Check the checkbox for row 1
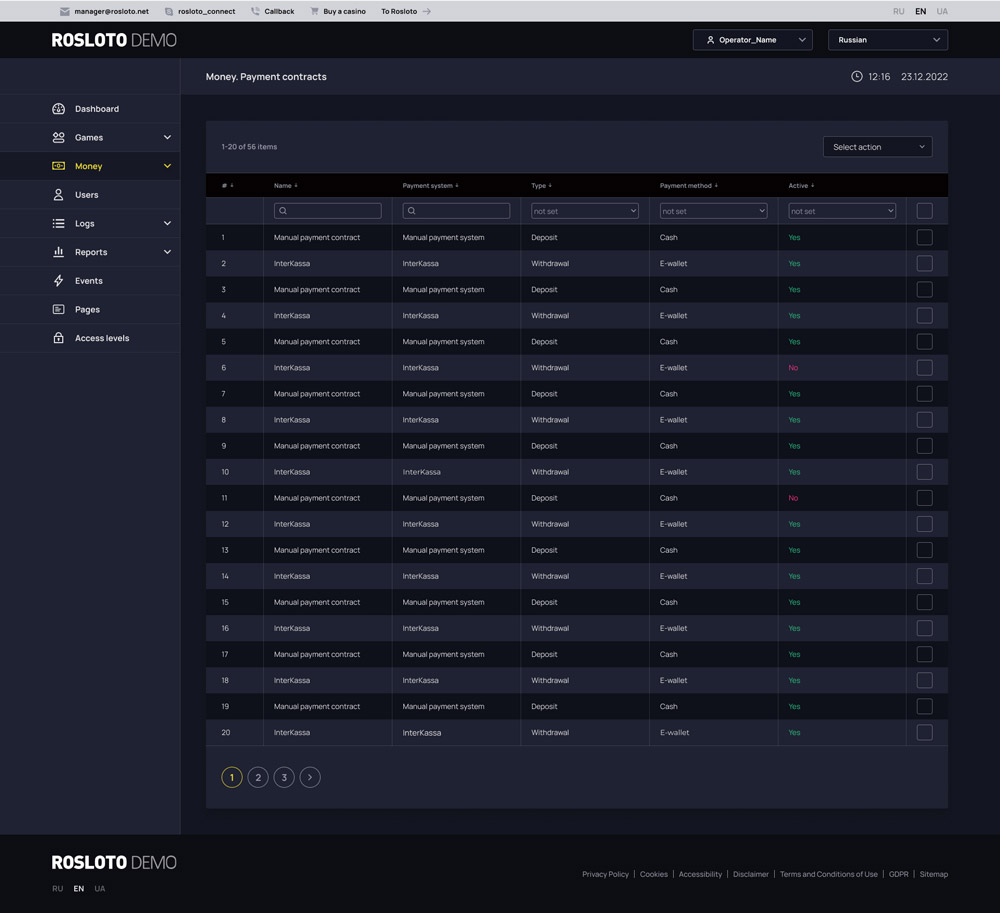The width and height of the screenshot is (1000, 913). 924,238
